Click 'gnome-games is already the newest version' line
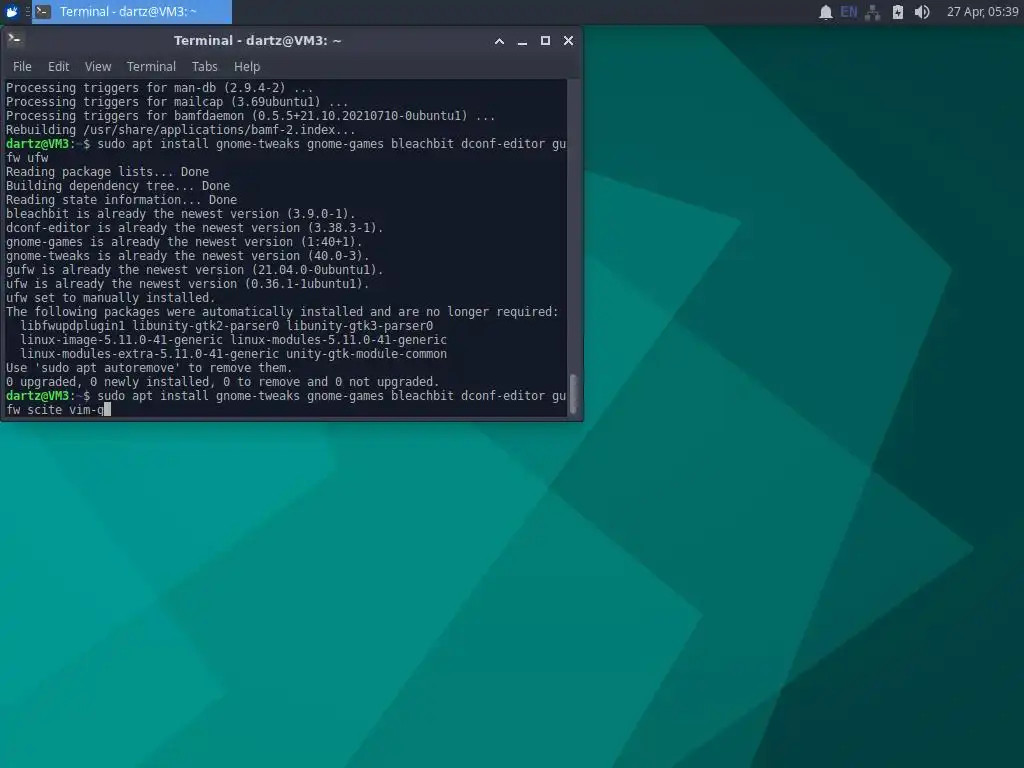Viewport: 1024px width, 768px height. (x=184, y=242)
